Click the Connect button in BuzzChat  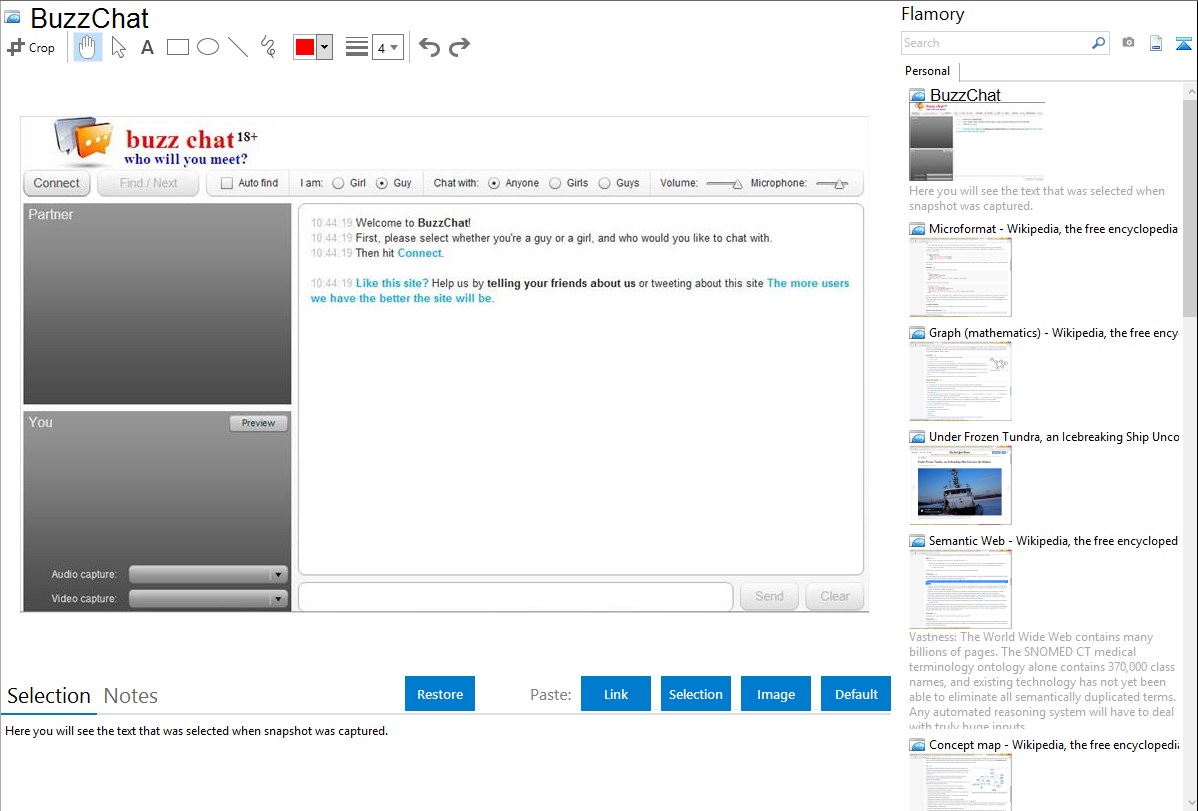[x=57, y=183]
